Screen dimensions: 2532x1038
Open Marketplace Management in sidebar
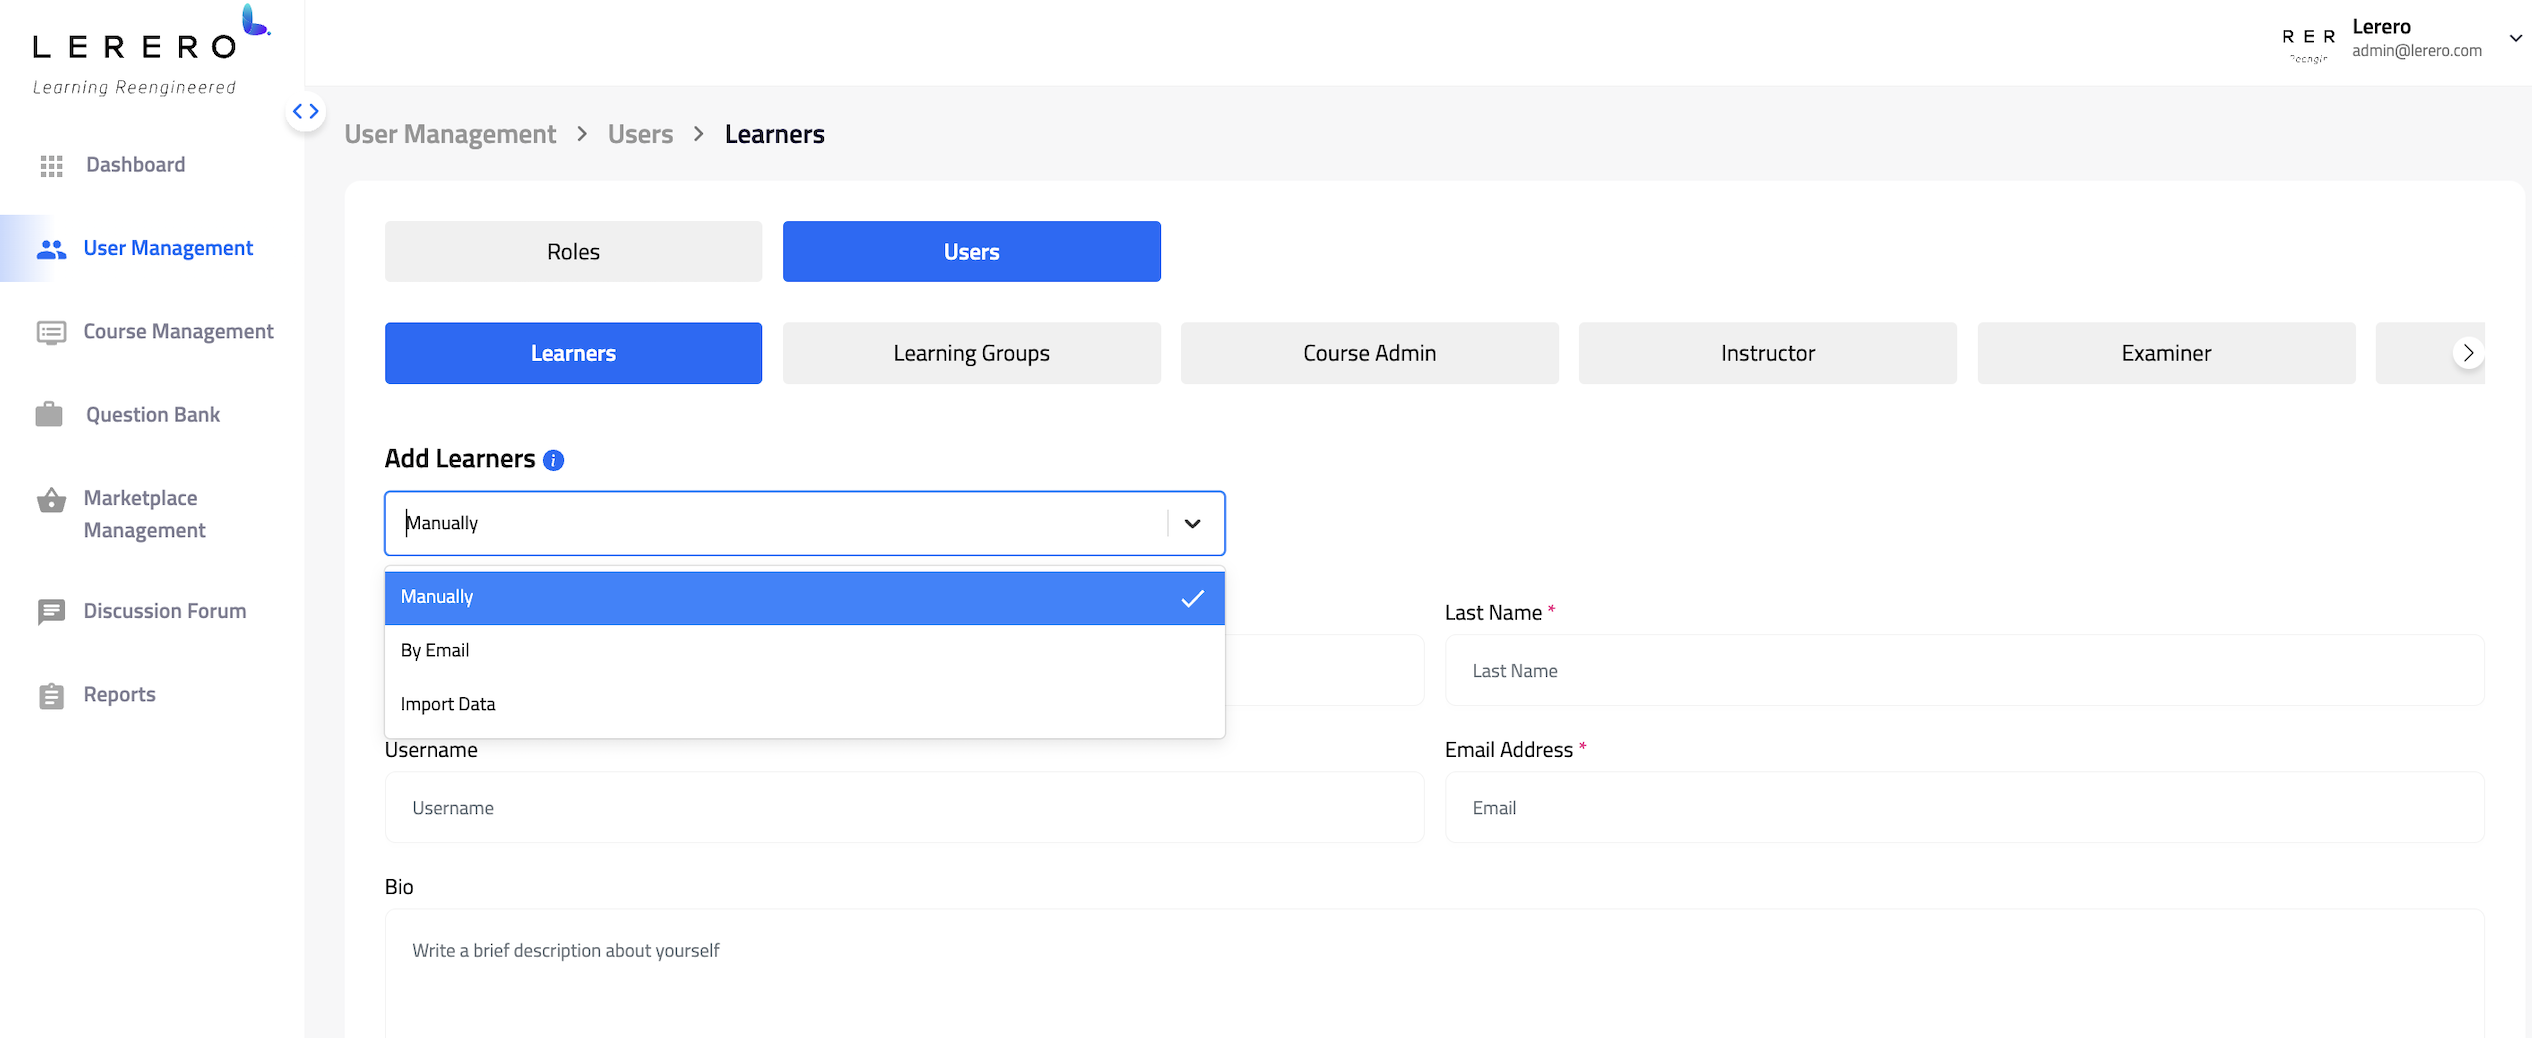click(145, 514)
